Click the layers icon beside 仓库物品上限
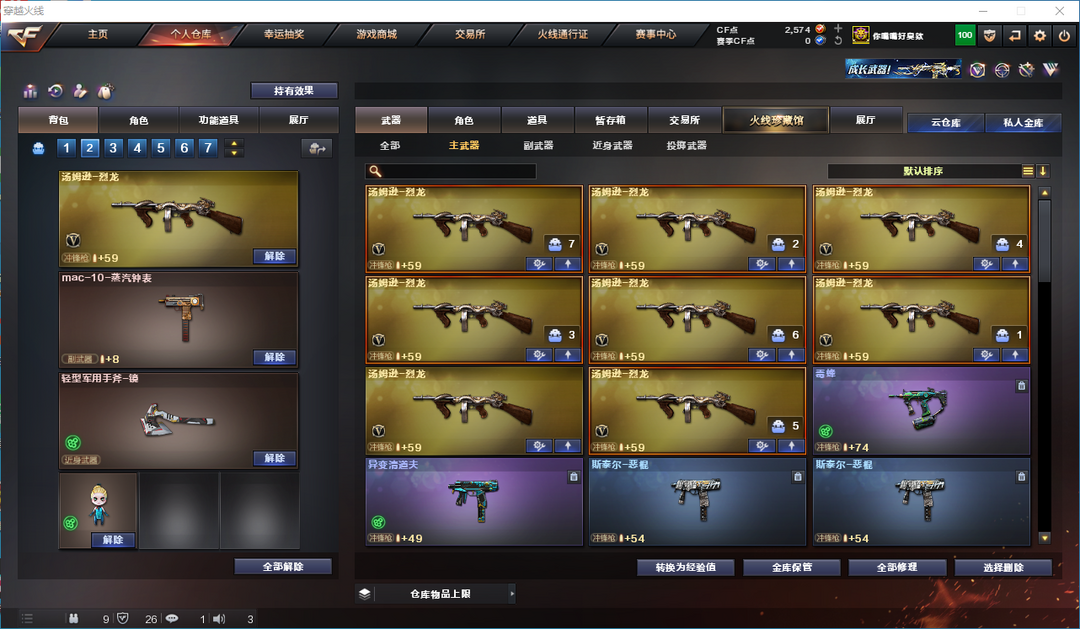1080x629 pixels. tap(364, 593)
